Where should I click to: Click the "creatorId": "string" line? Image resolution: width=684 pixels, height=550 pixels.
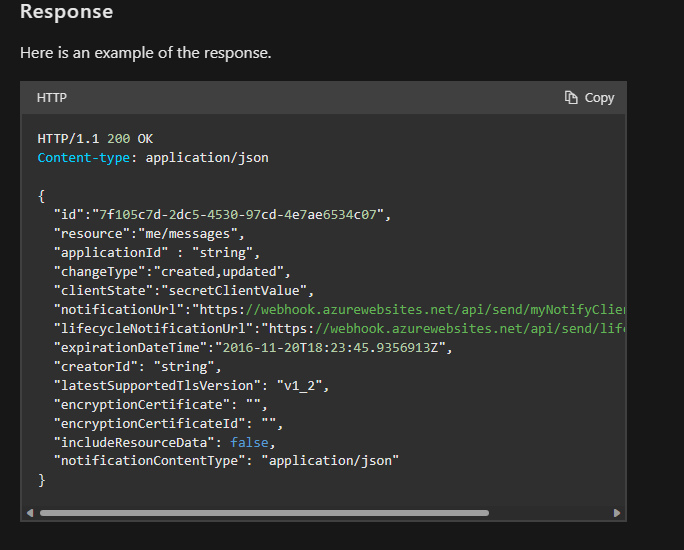point(137,366)
